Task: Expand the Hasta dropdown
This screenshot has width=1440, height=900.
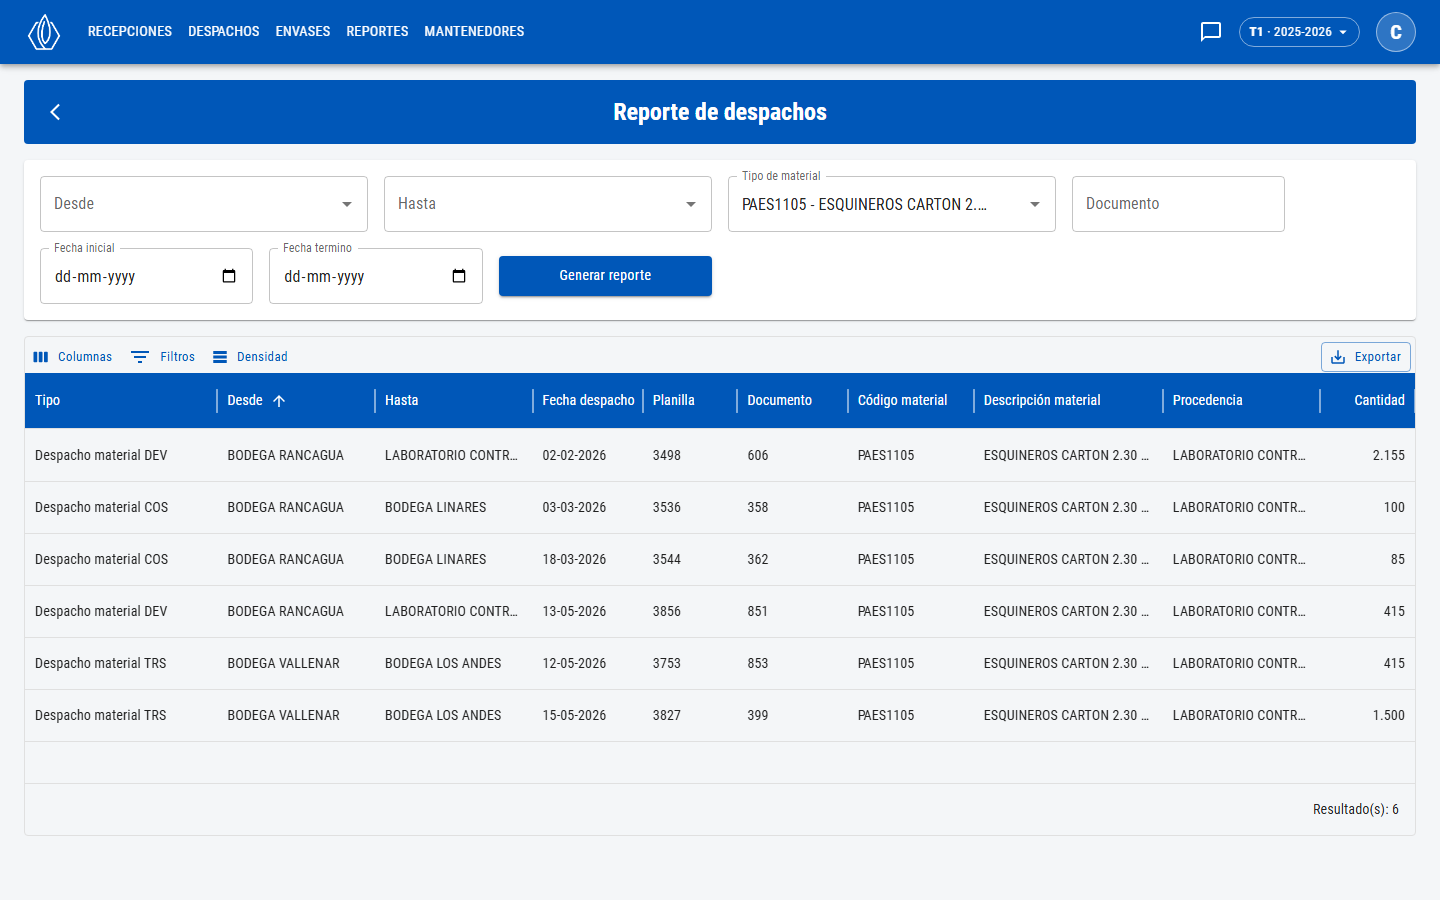Action: (548, 204)
